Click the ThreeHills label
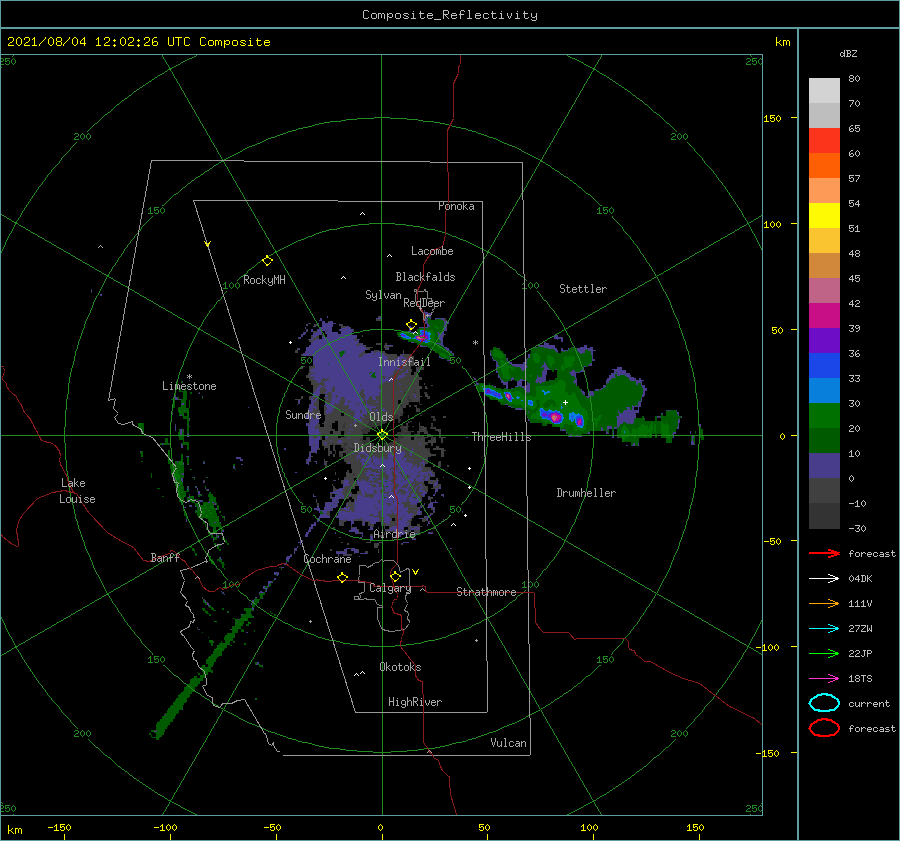Screen dimensions: 900x841 pos(502,437)
